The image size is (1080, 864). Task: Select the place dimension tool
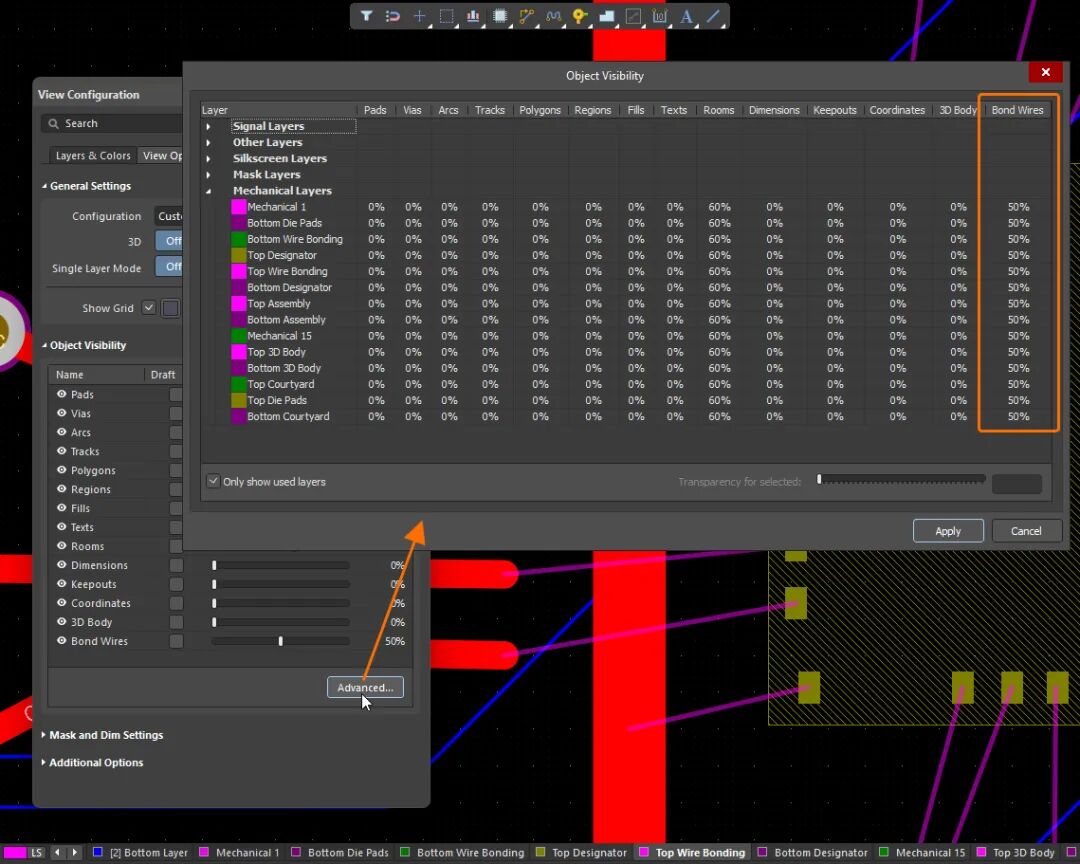tap(660, 16)
